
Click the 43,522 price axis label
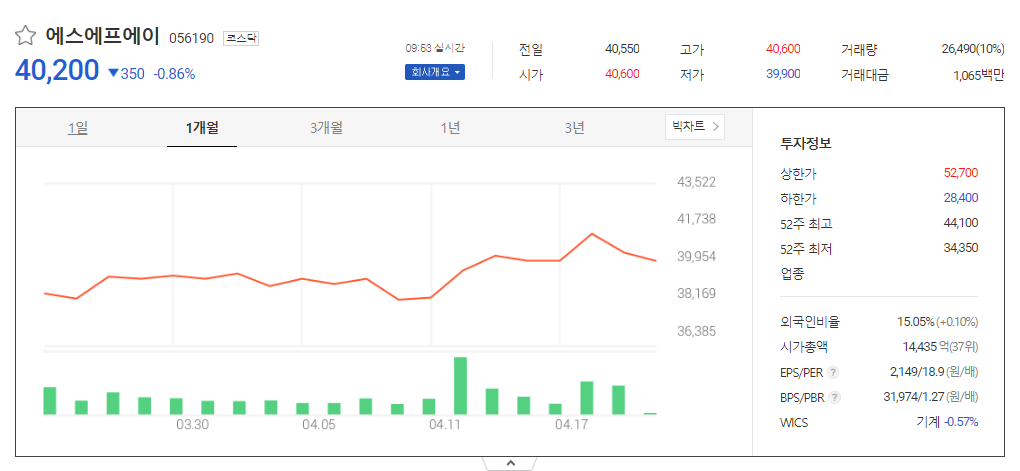(x=697, y=182)
